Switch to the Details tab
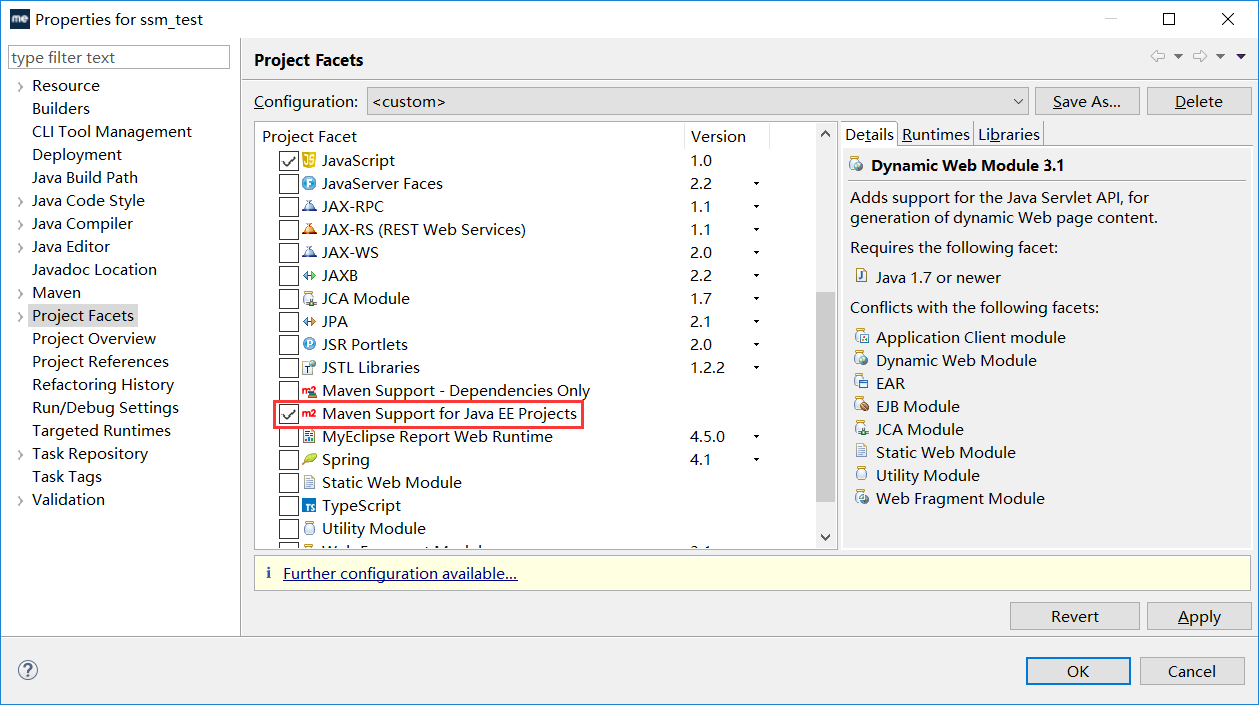 click(x=869, y=134)
